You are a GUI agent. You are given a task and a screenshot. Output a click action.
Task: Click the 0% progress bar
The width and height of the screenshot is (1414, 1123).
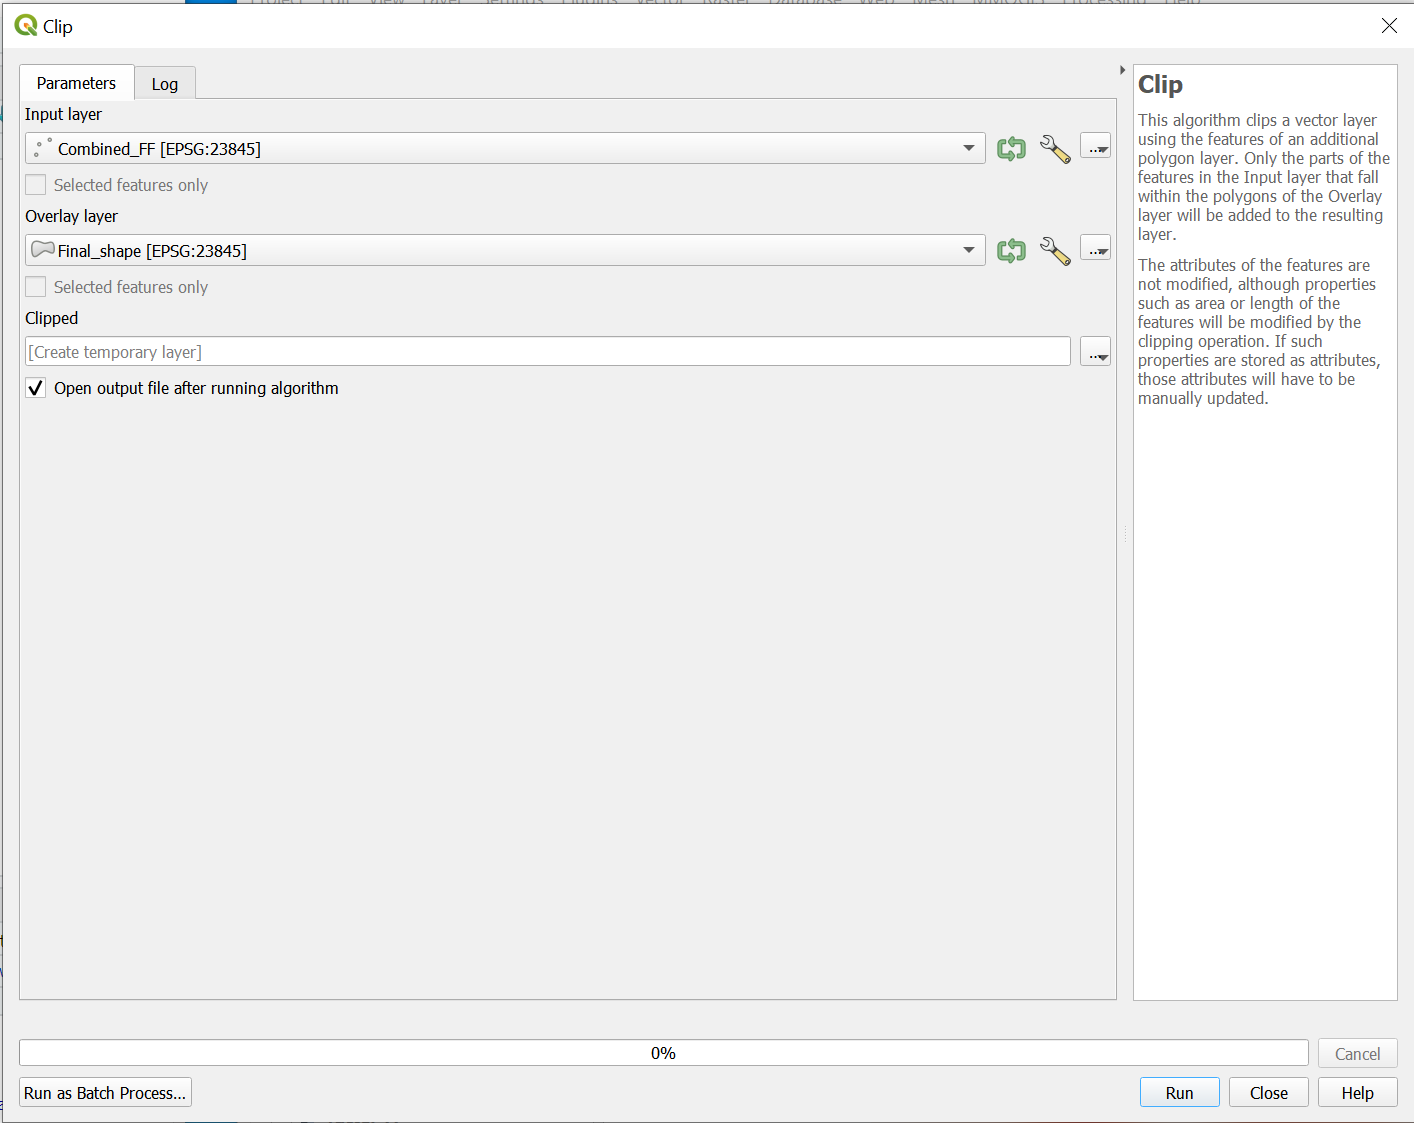pos(663,1053)
